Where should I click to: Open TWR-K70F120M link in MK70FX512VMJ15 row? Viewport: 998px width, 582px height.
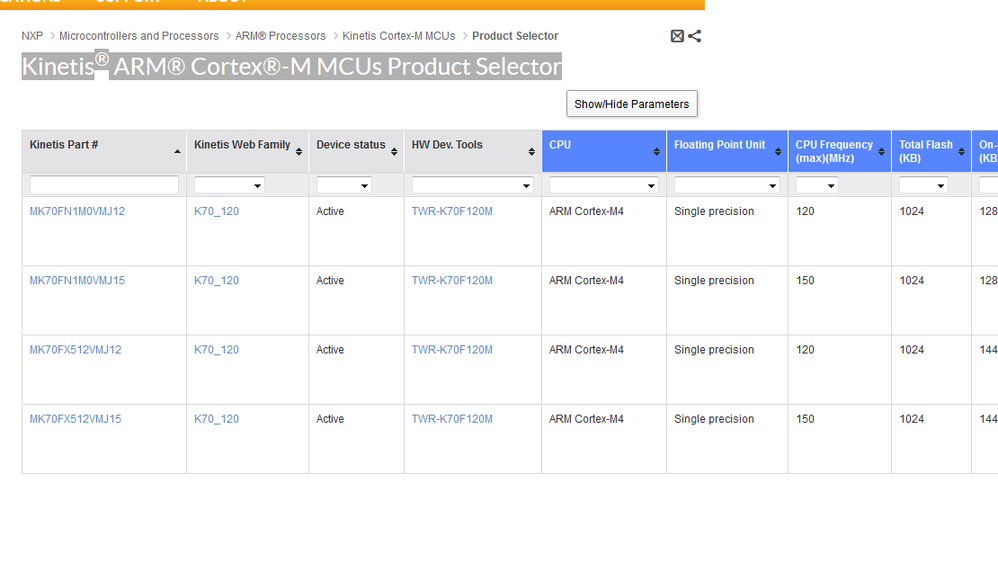(x=452, y=420)
